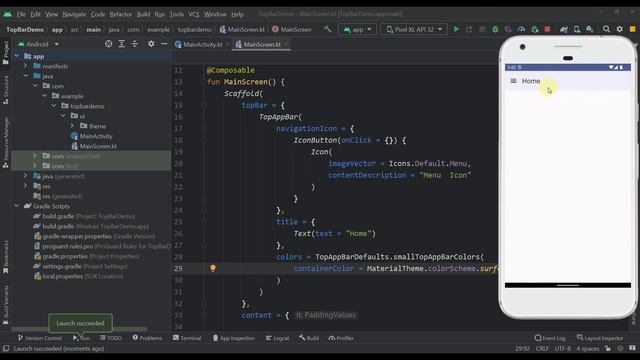Click the UTF-8 encoding indicator
This screenshot has width=640, height=360.
(x=562, y=349)
